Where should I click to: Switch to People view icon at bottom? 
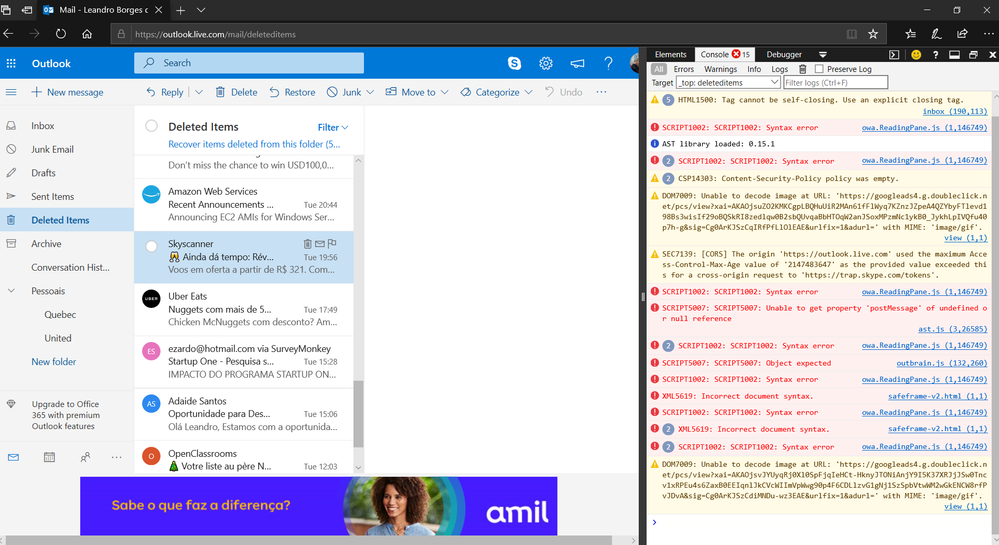(85, 457)
